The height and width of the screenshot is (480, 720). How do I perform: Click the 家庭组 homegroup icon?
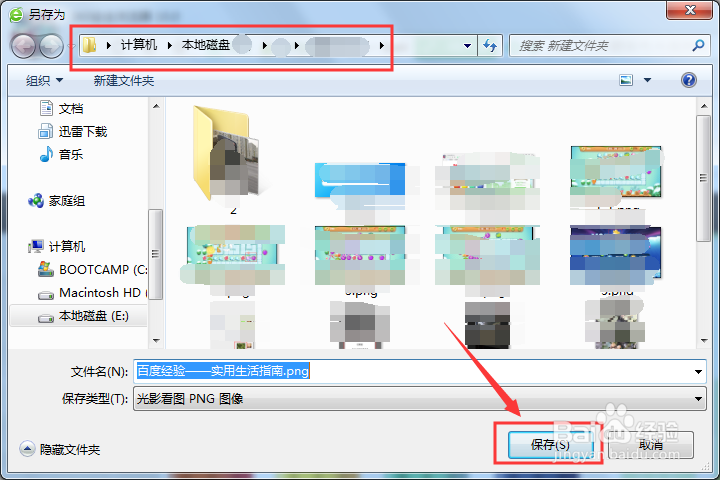(x=36, y=201)
